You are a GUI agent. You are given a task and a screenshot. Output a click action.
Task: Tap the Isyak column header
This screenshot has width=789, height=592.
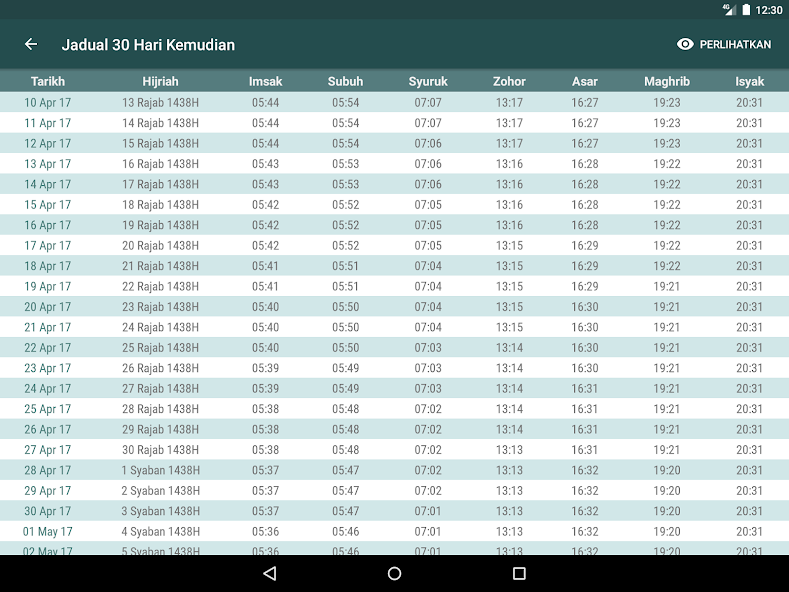[x=749, y=82]
